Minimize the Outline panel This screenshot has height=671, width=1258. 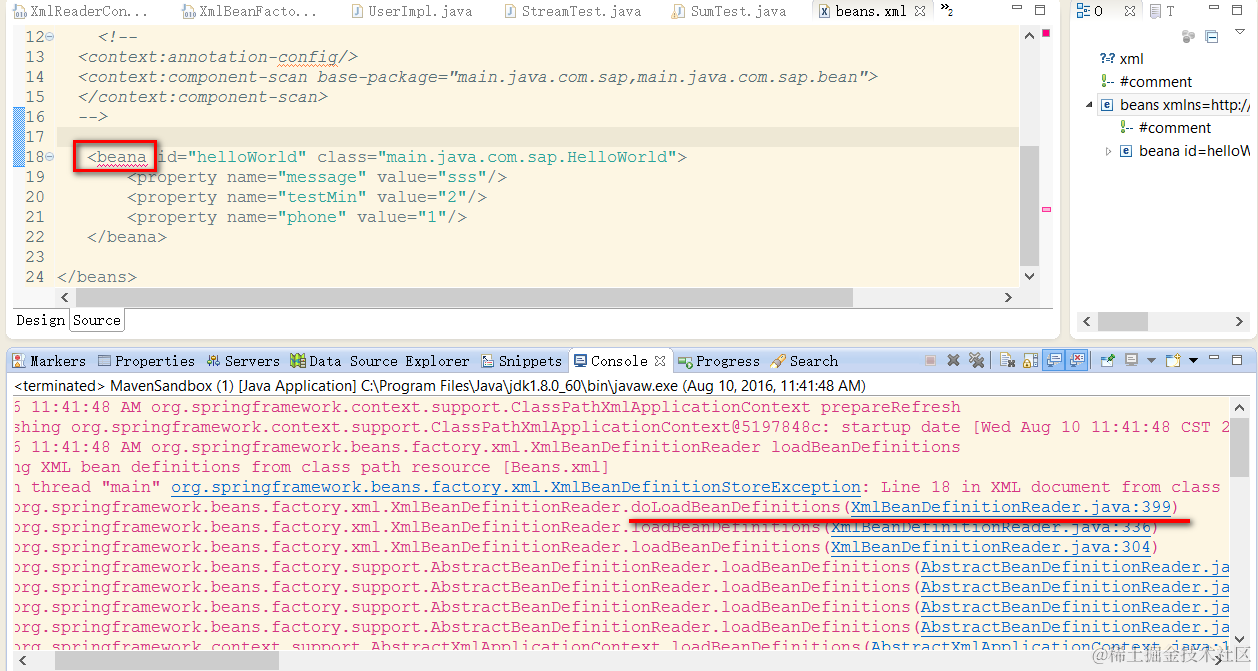pos(1214,7)
